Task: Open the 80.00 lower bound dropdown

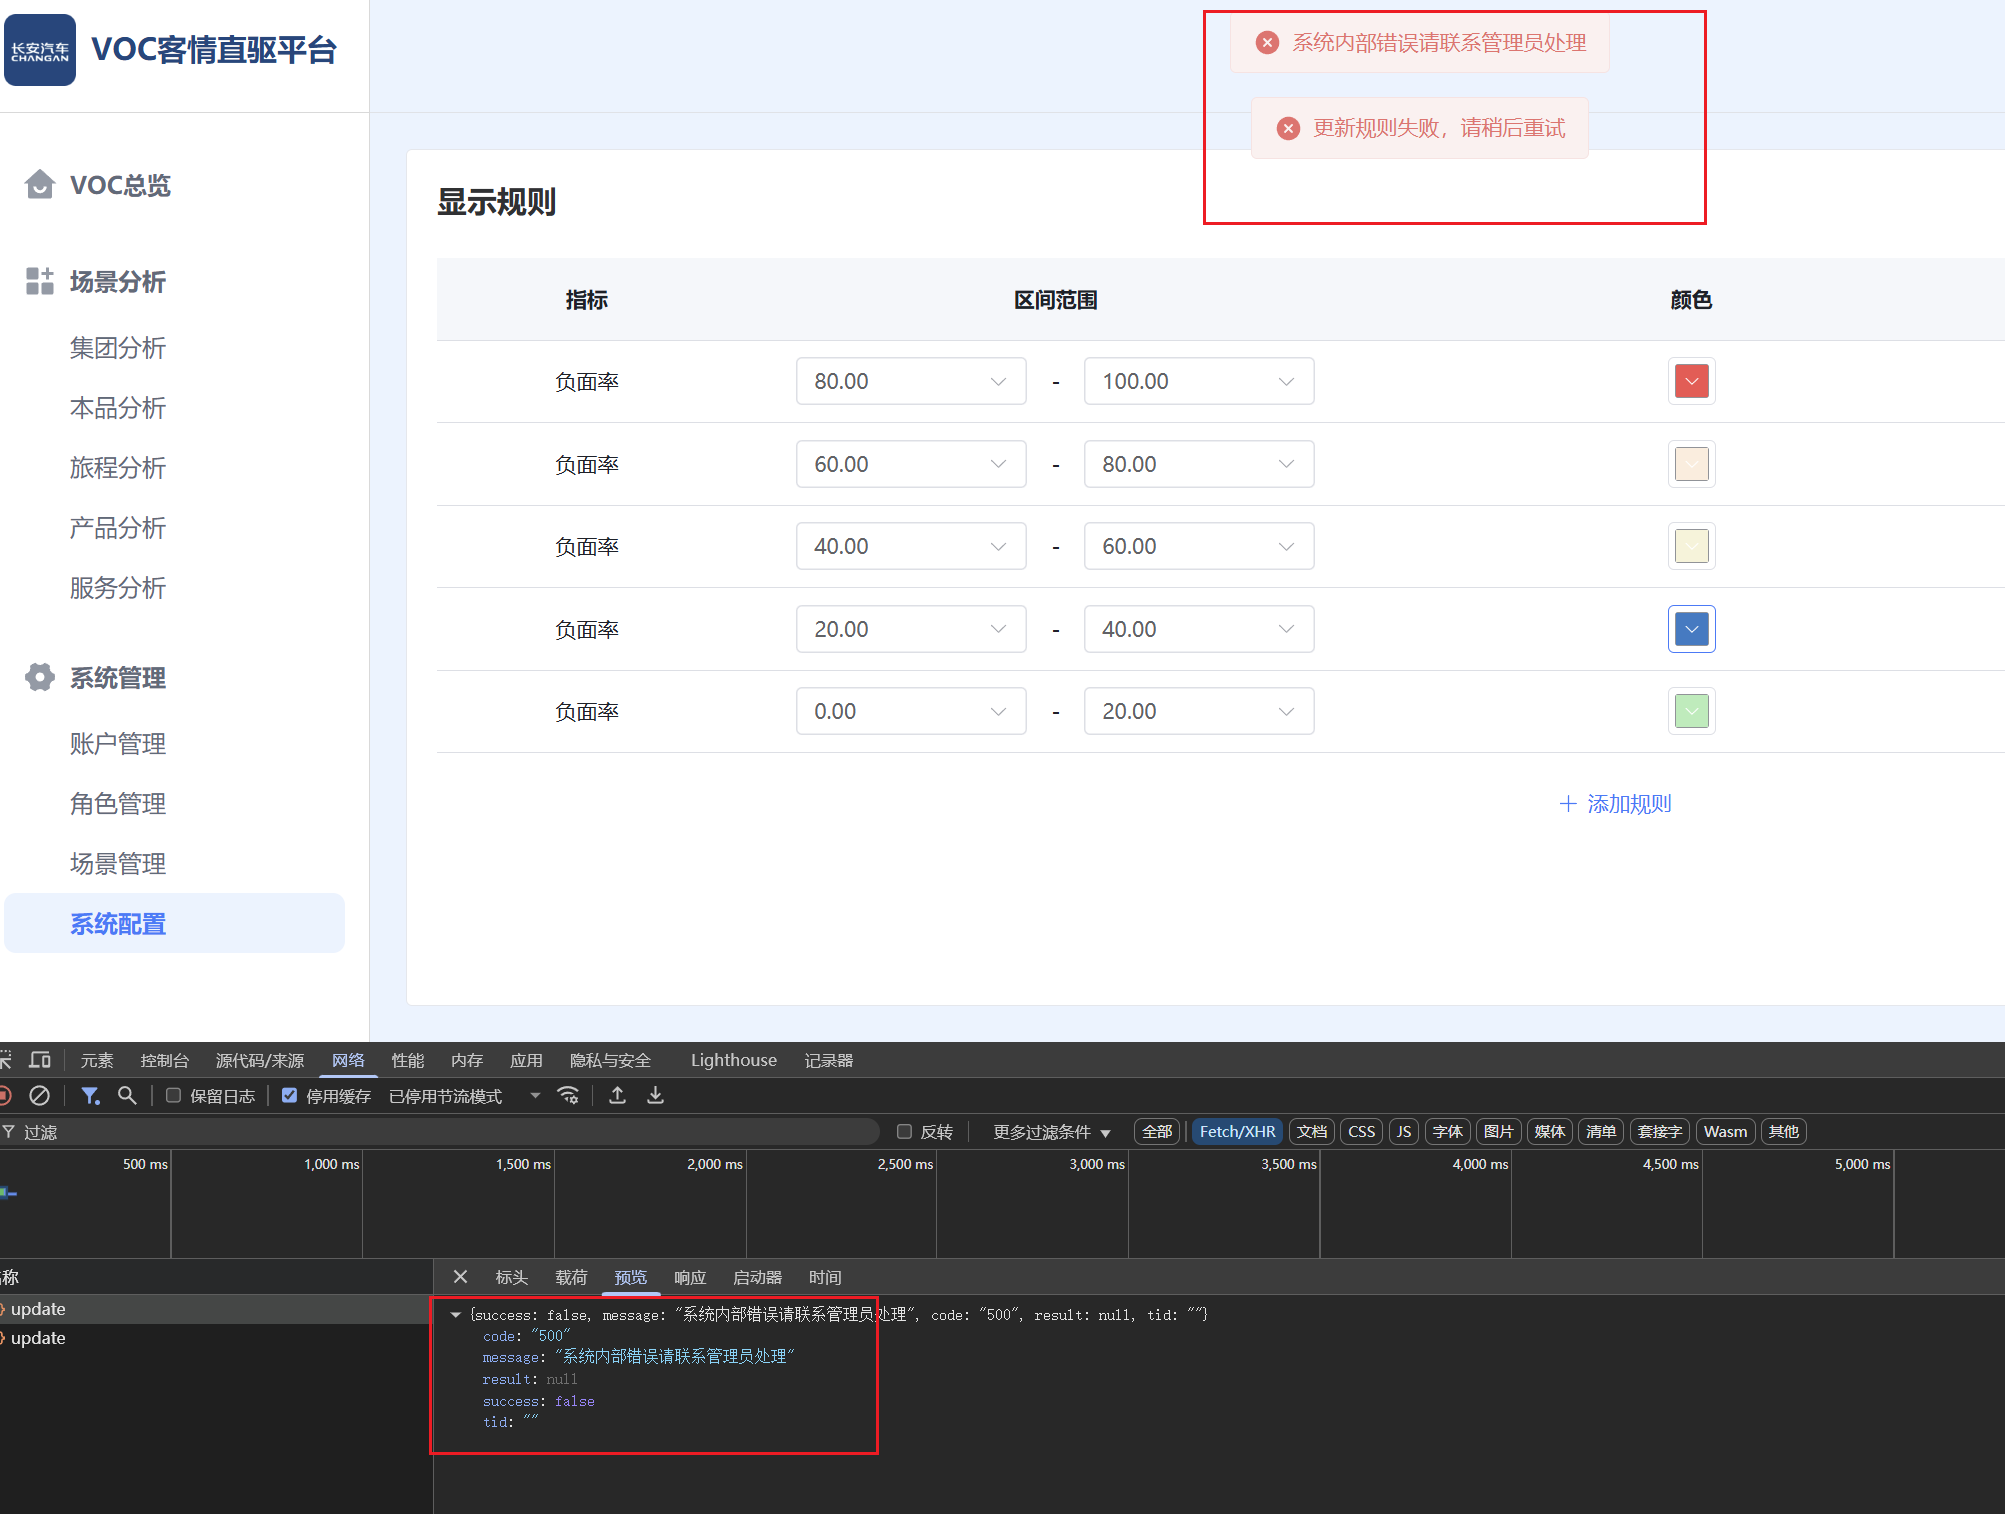Action: [x=910, y=381]
